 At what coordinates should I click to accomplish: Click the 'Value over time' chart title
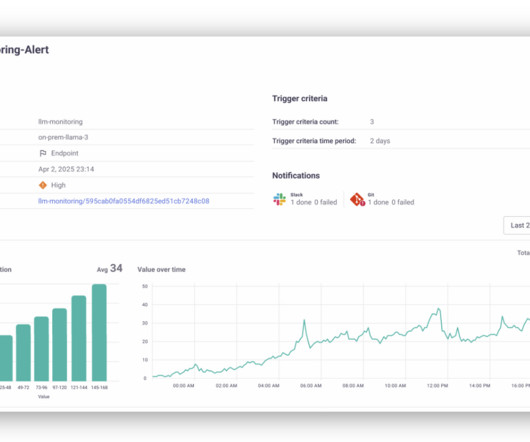[x=162, y=269]
